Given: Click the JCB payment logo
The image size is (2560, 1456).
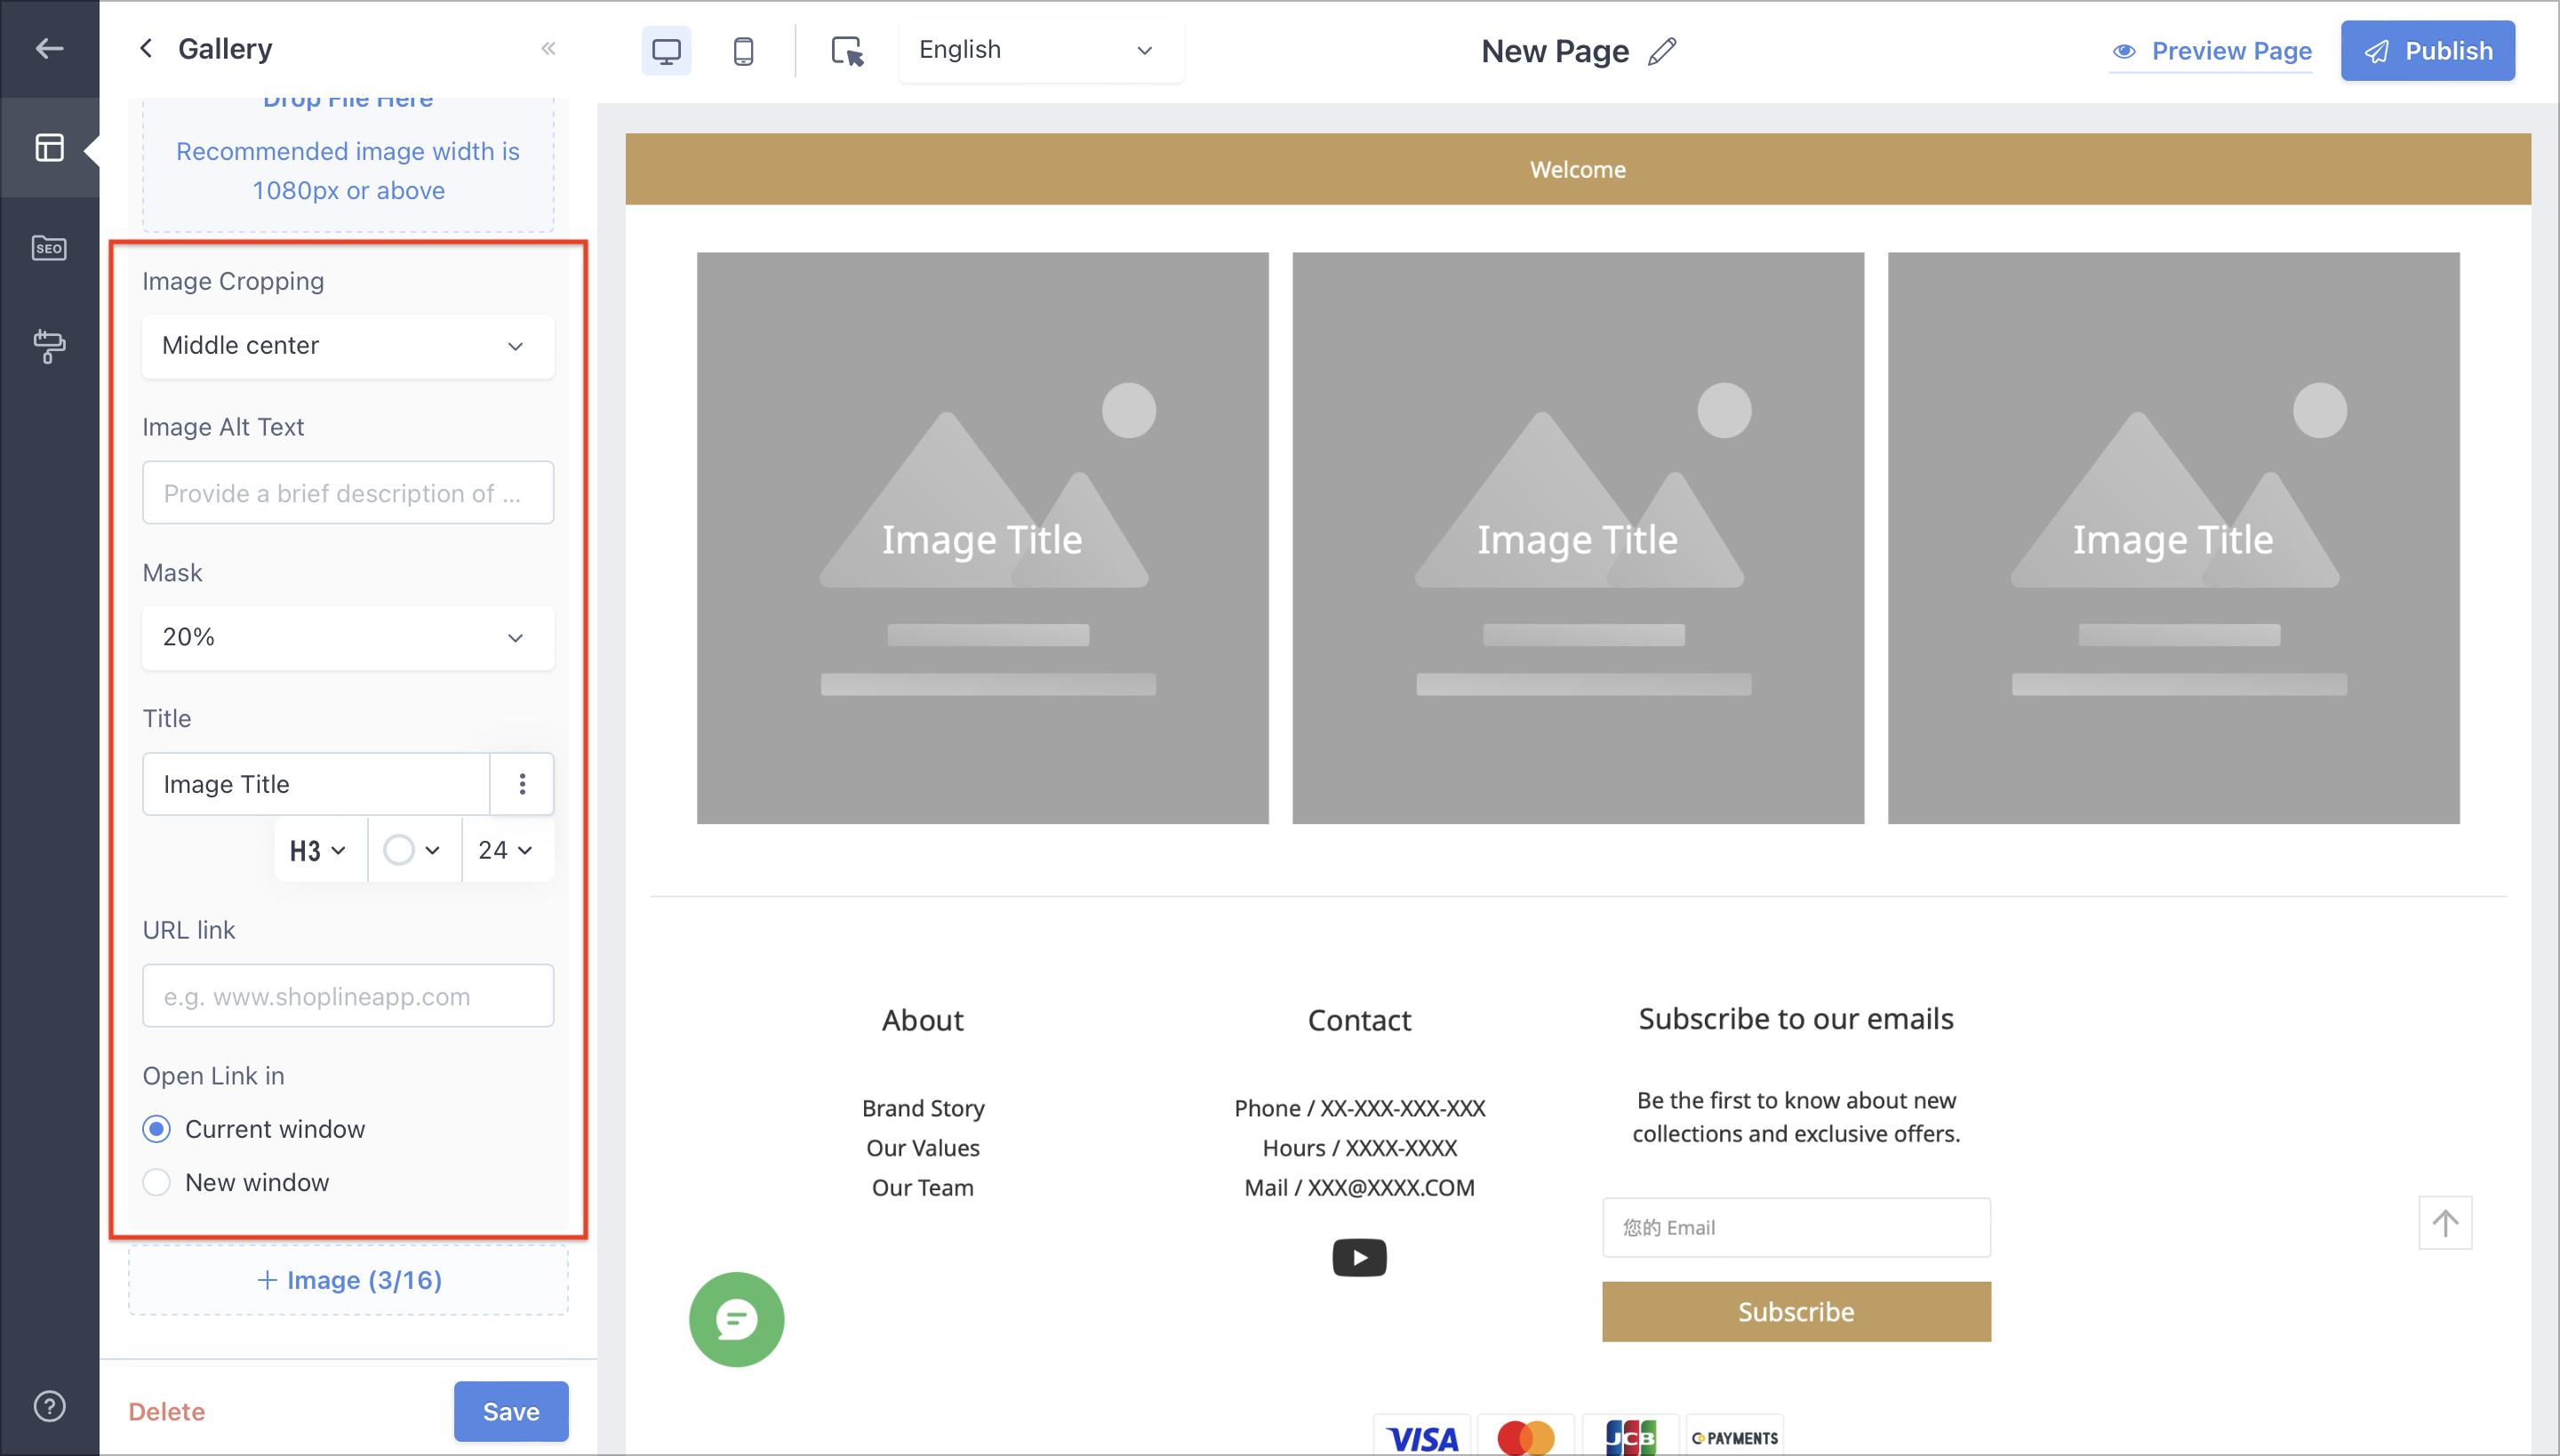Looking at the screenshot, I should [x=1630, y=1437].
